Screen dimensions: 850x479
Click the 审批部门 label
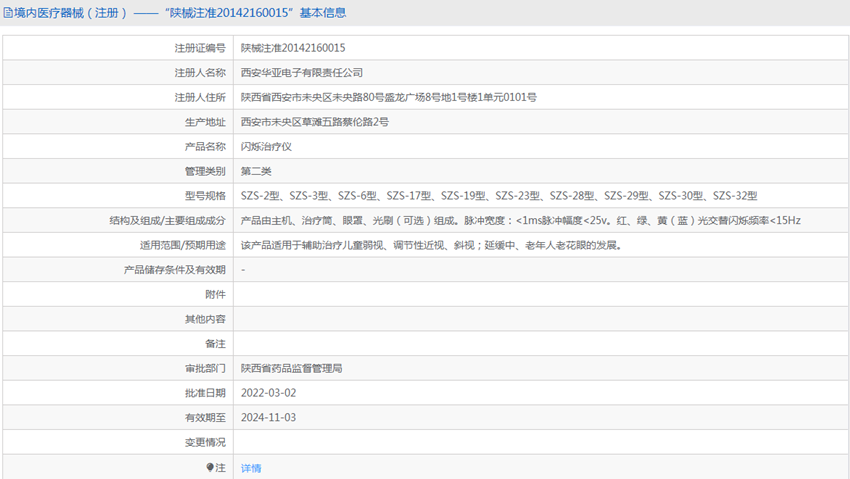205,368
